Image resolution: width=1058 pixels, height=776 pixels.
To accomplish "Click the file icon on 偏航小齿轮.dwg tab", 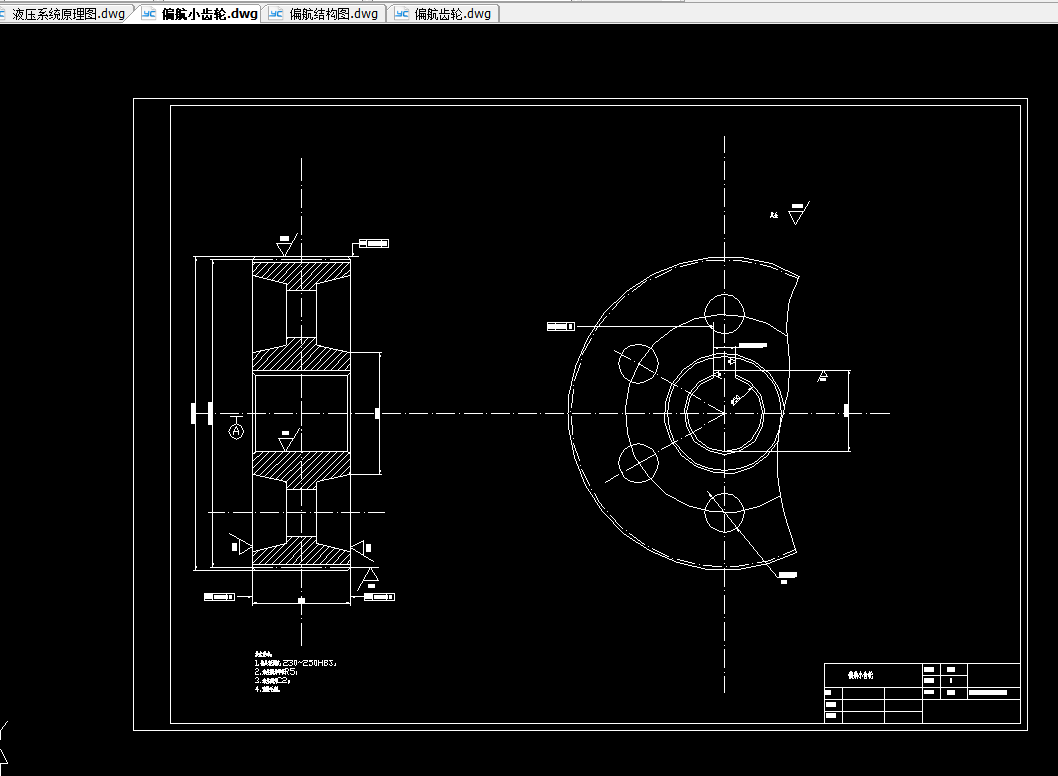I will (150, 13).
